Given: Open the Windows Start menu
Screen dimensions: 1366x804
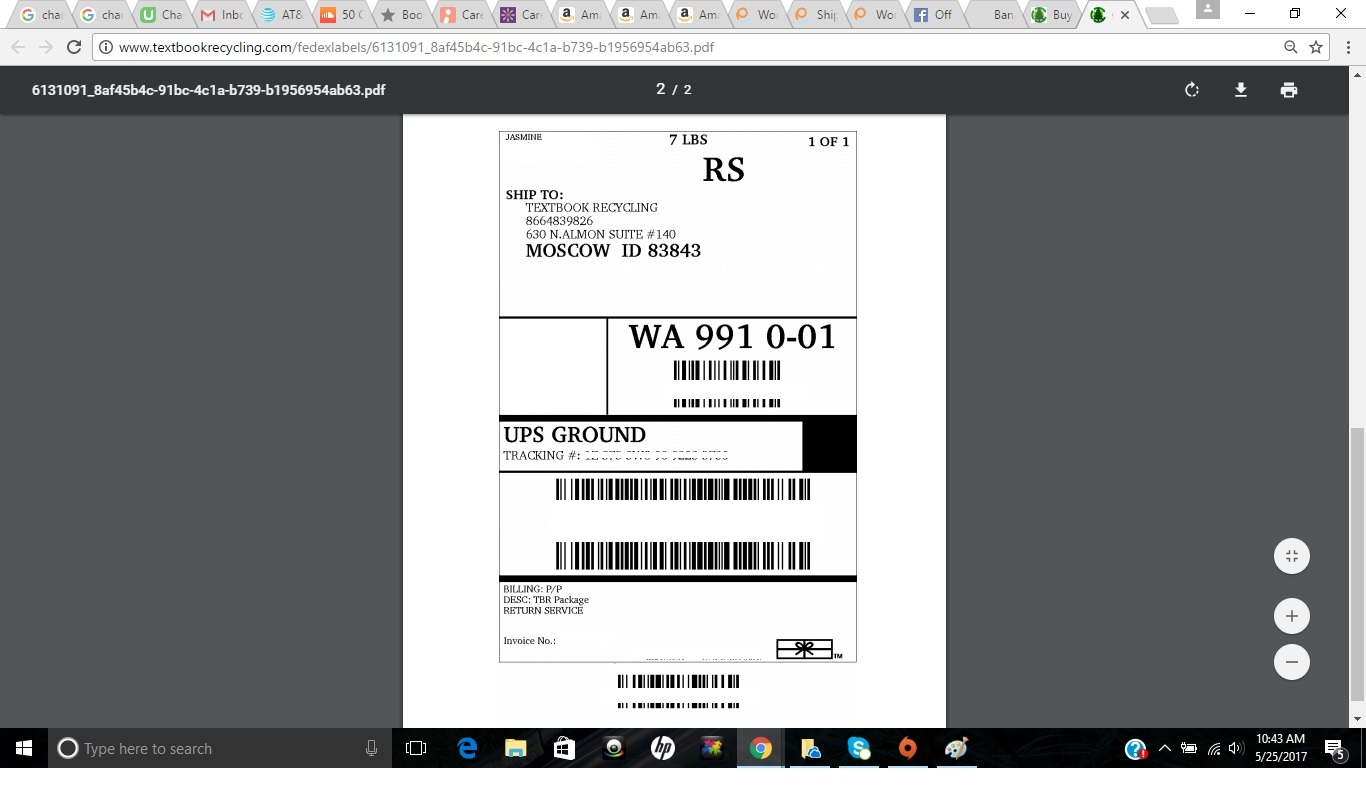Looking at the screenshot, I should click(x=24, y=748).
